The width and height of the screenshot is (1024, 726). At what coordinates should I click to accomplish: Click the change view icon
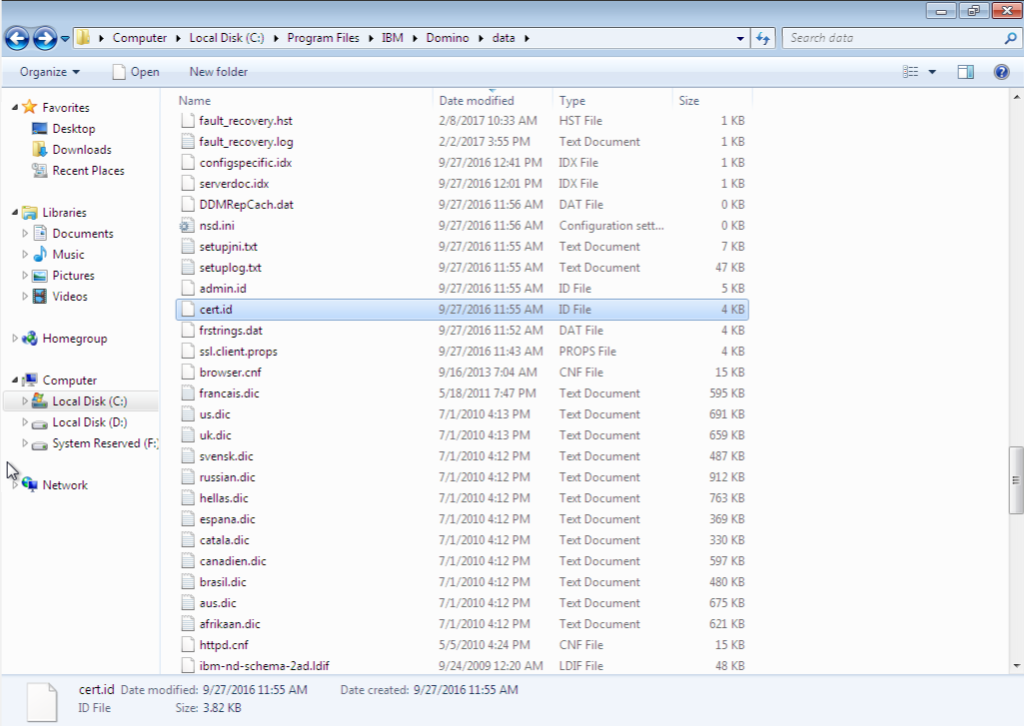(x=910, y=72)
